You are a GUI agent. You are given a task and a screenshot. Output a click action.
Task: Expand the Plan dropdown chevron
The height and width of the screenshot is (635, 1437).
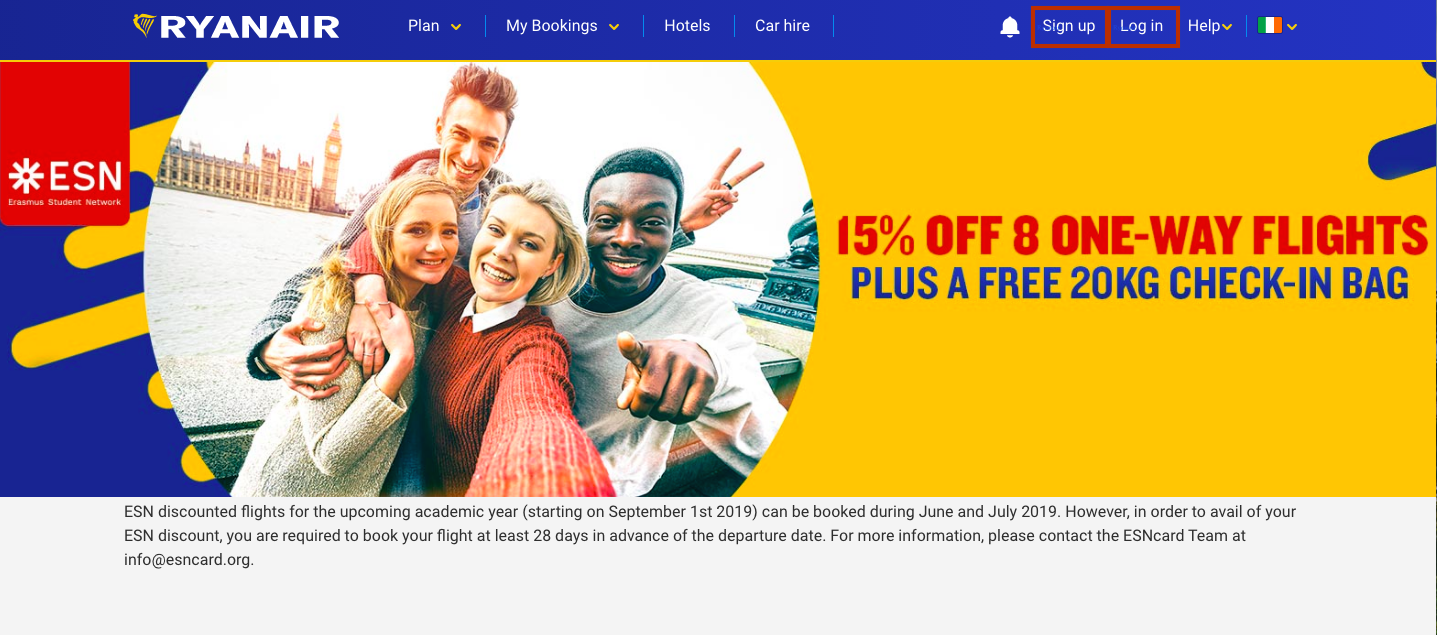456,27
